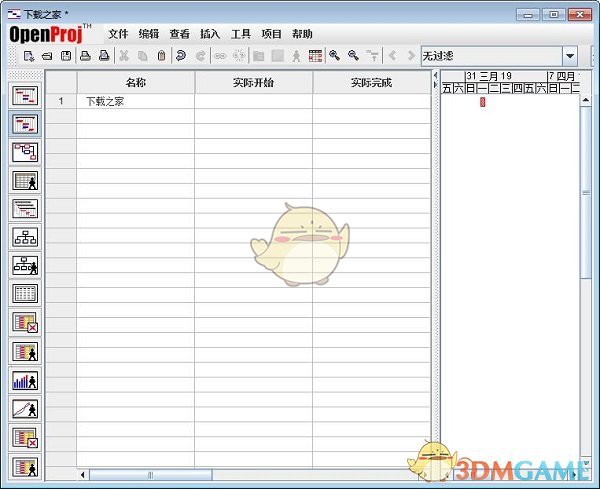This screenshot has height=489, width=600.
Task: Open the Network diagram sidebar view
Action: tap(25, 152)
